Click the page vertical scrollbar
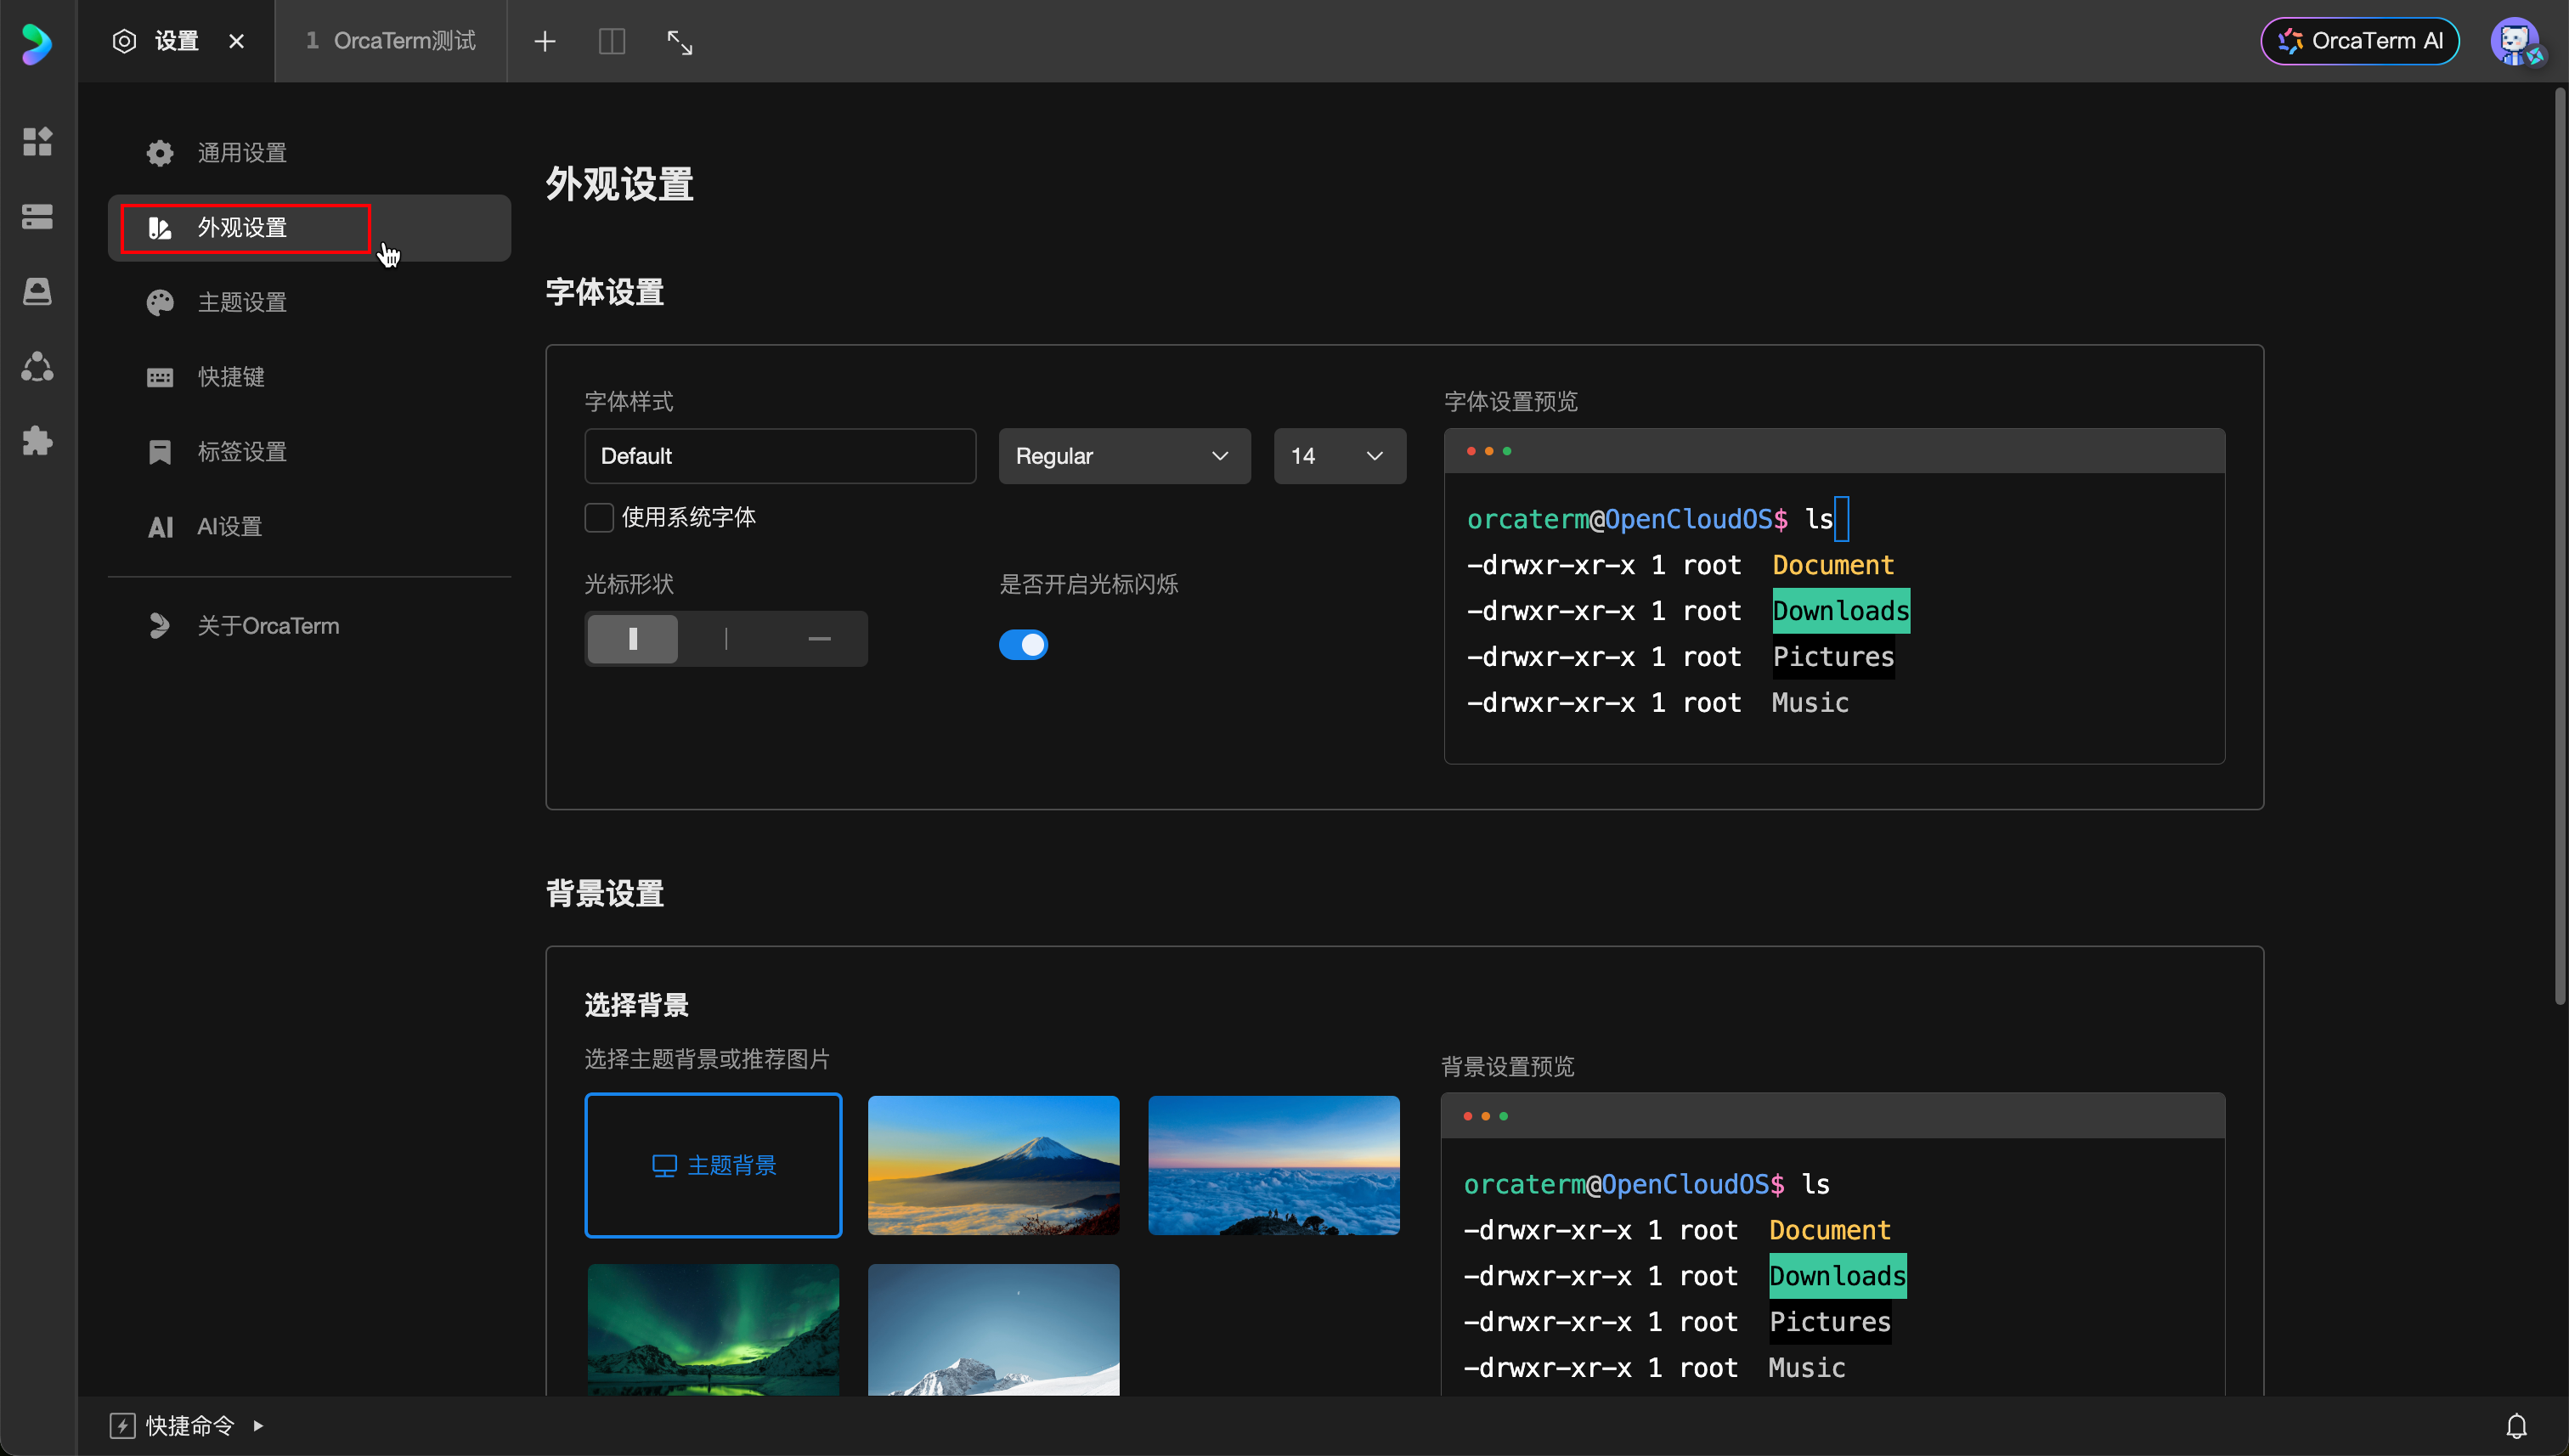The width and height of the screenshot is (2569, 1456). pyautogui.click(x=2560, y=545)
